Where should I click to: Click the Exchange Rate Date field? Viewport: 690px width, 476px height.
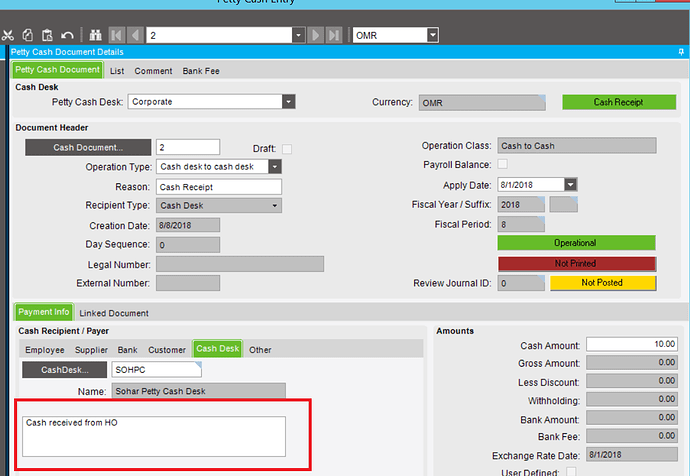click(x=632, y=454)
